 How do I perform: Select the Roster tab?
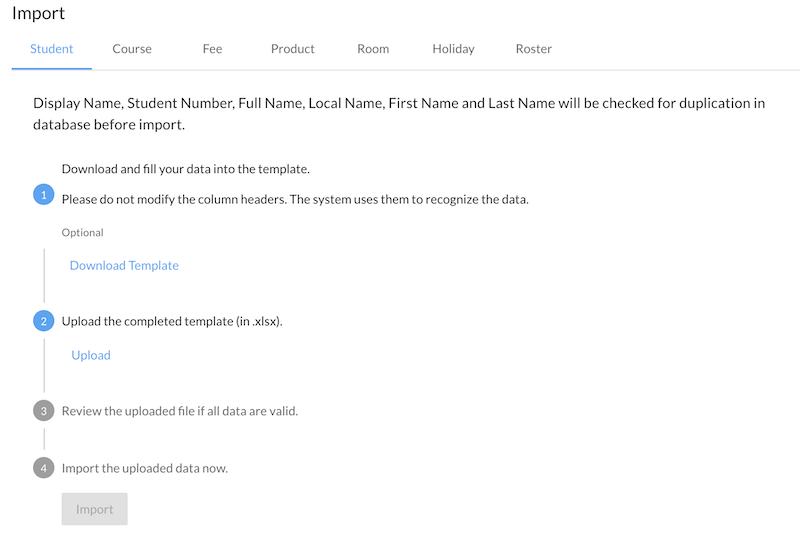(x=534, y=49)
